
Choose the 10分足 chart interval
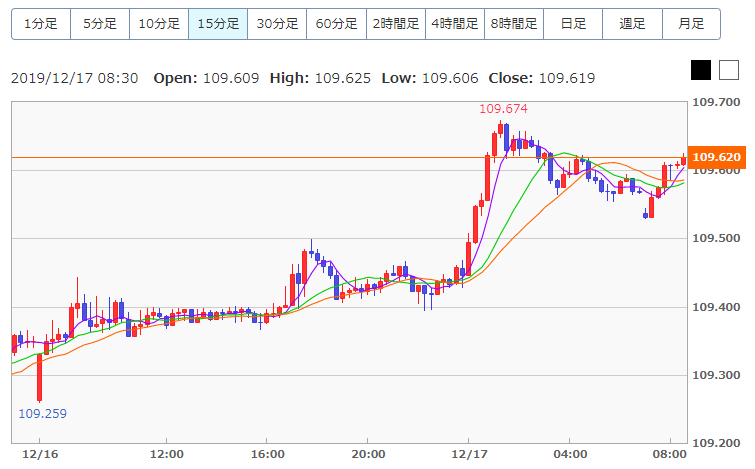coord(159,24)
